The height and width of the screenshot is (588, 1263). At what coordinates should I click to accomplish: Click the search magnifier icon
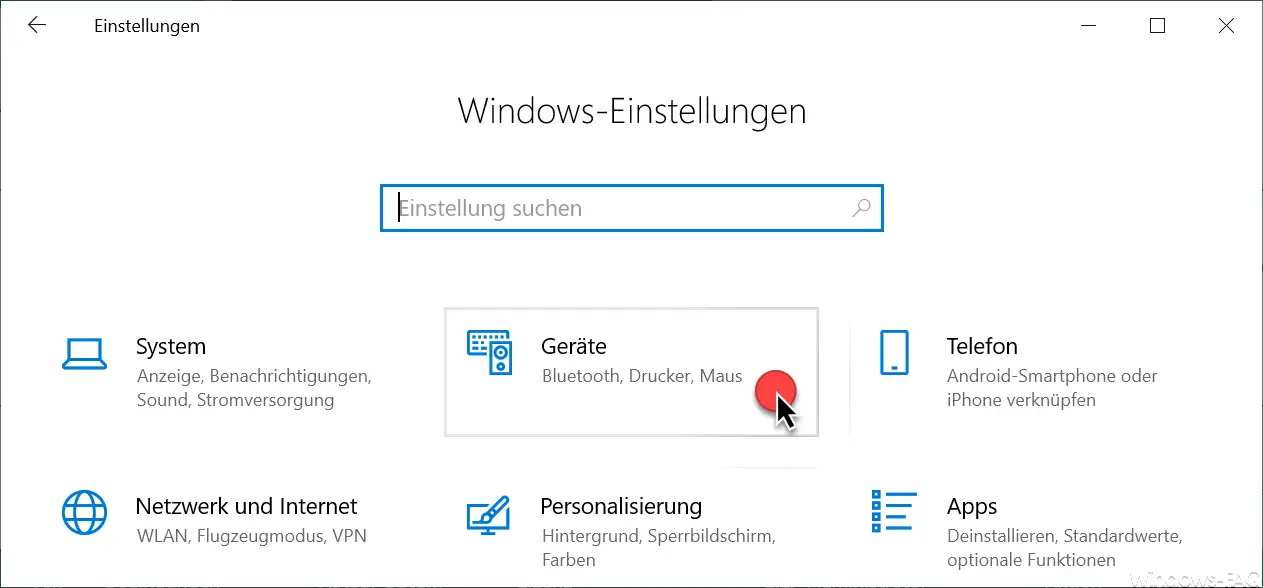click(x=861, y=208)
